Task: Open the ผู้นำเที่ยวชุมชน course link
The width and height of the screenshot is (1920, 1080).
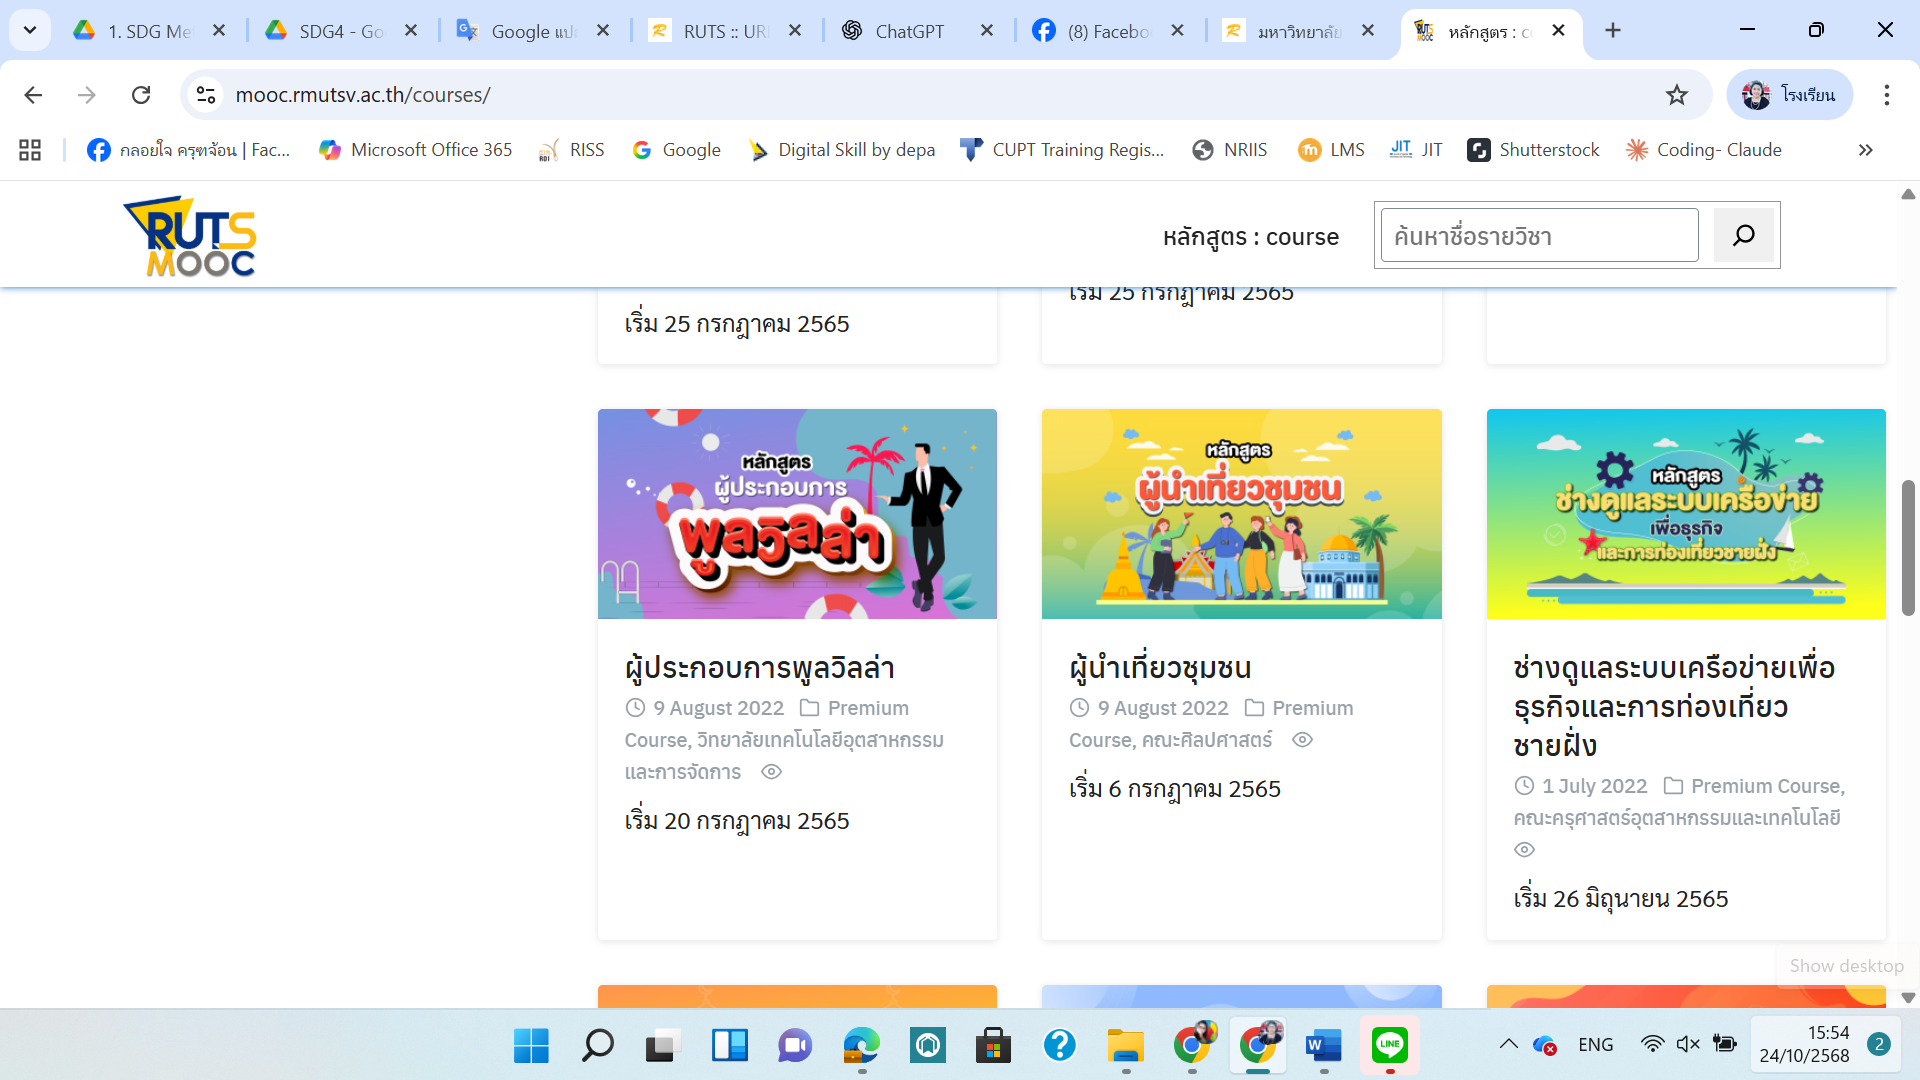Action: [1160, 668]
